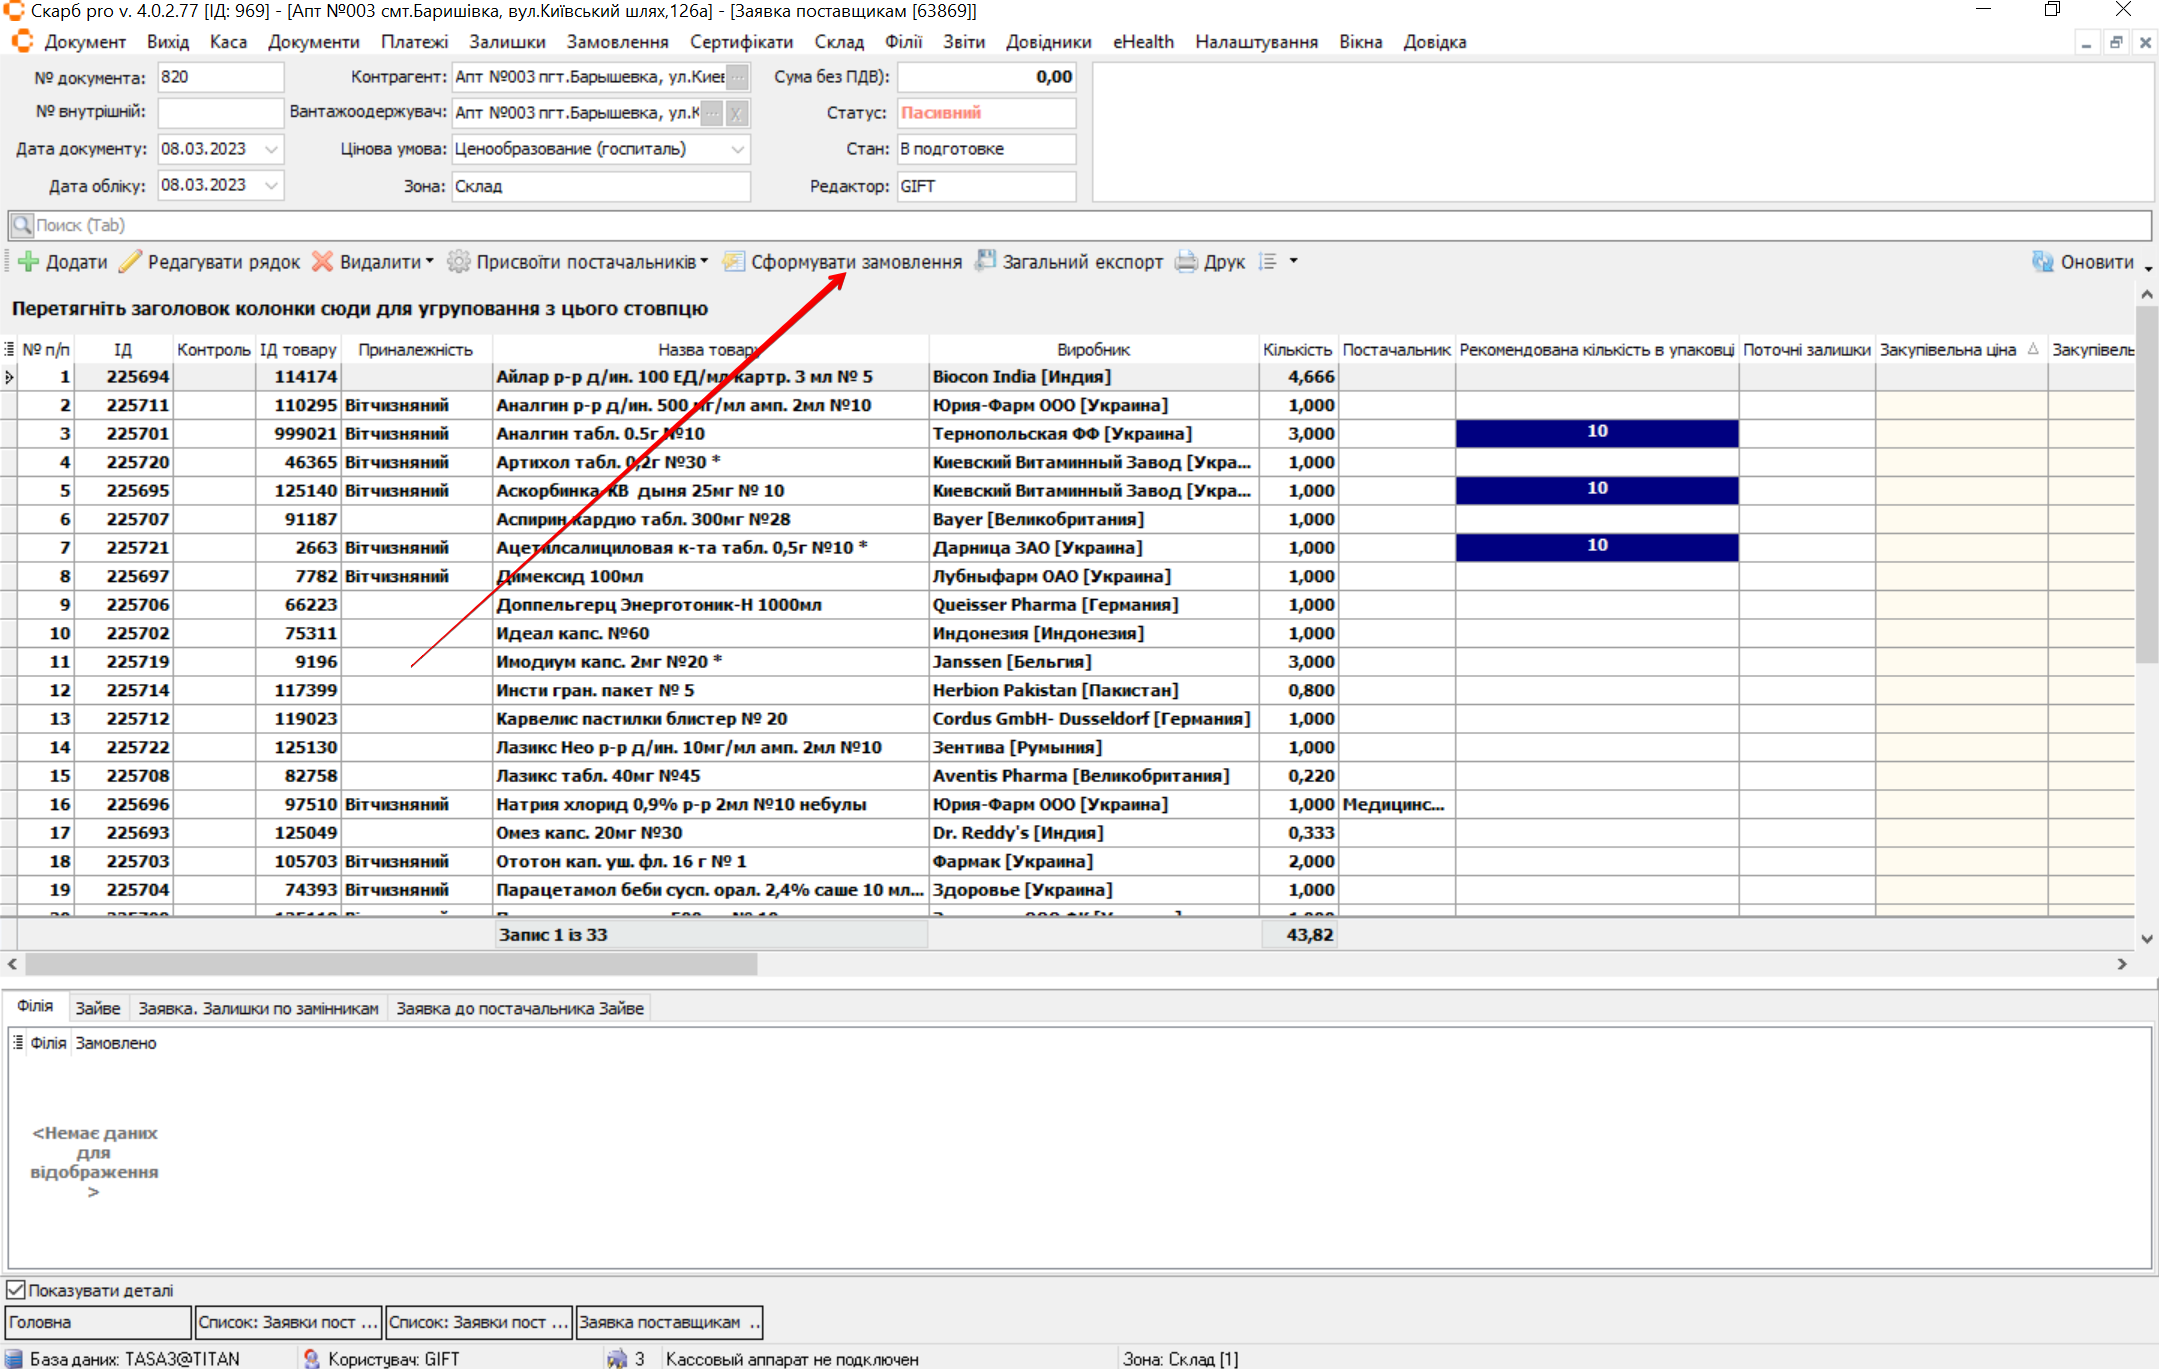Toggle the Показувати деталі checkbox
This screenshot has width=2159, height=1369.
click(x=16, y=1290)
